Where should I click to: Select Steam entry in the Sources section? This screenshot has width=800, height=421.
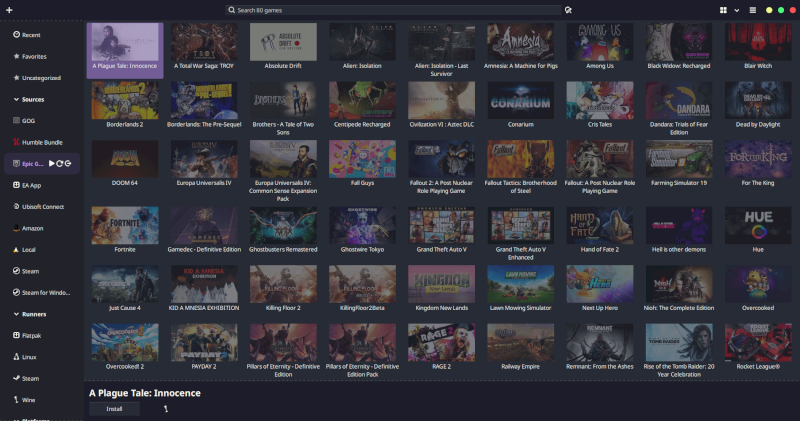pyautogui.click(x=42, y=271)
